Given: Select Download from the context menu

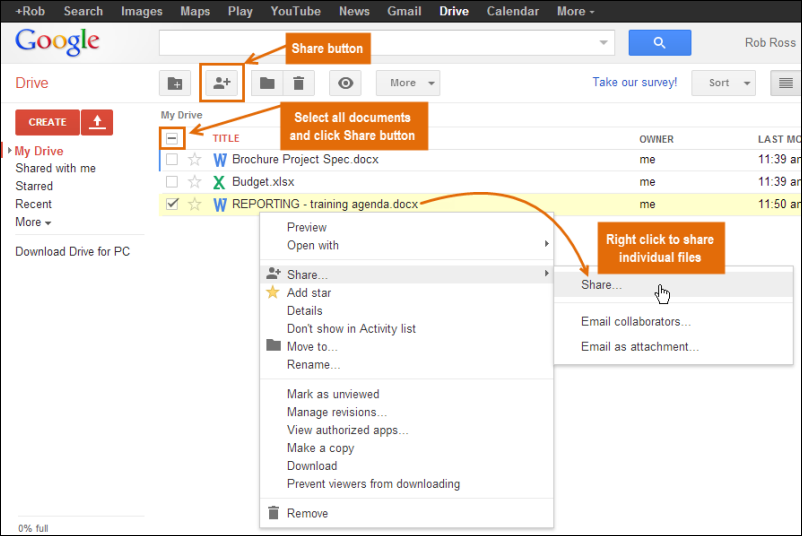Looking at the screenshot, I should coord(312,465).
